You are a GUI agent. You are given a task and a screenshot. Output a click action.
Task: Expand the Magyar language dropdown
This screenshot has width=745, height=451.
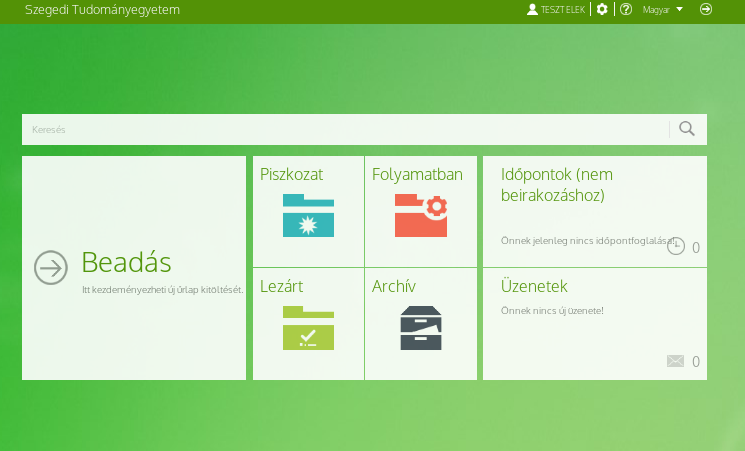663,9
